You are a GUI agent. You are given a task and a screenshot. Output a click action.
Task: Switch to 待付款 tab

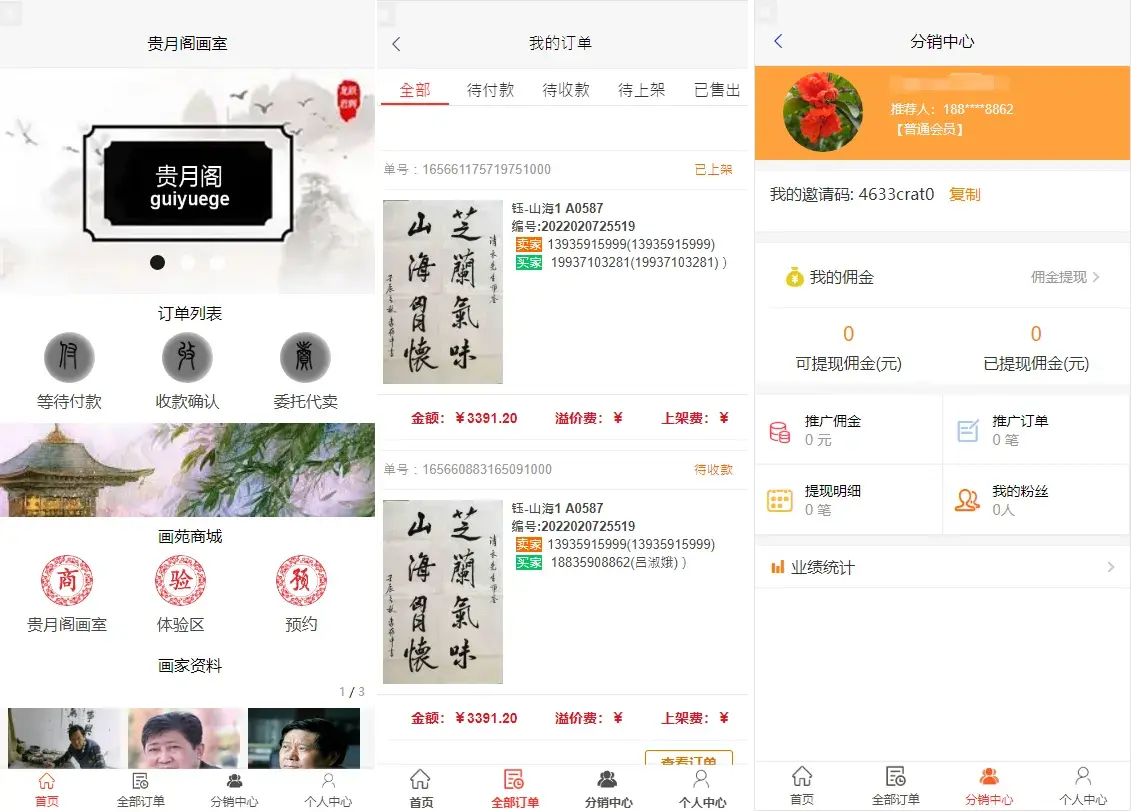490,90
